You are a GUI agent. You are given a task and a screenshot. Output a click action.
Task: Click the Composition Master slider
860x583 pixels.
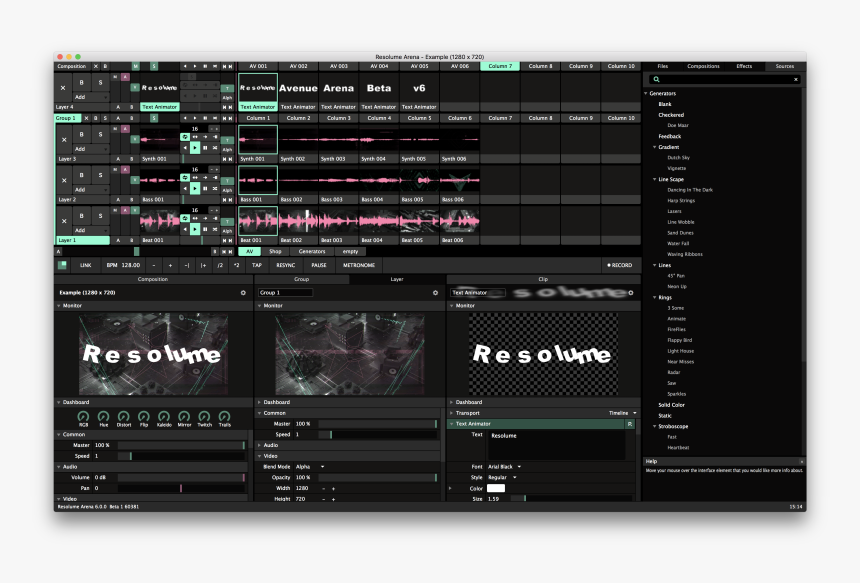181,445
